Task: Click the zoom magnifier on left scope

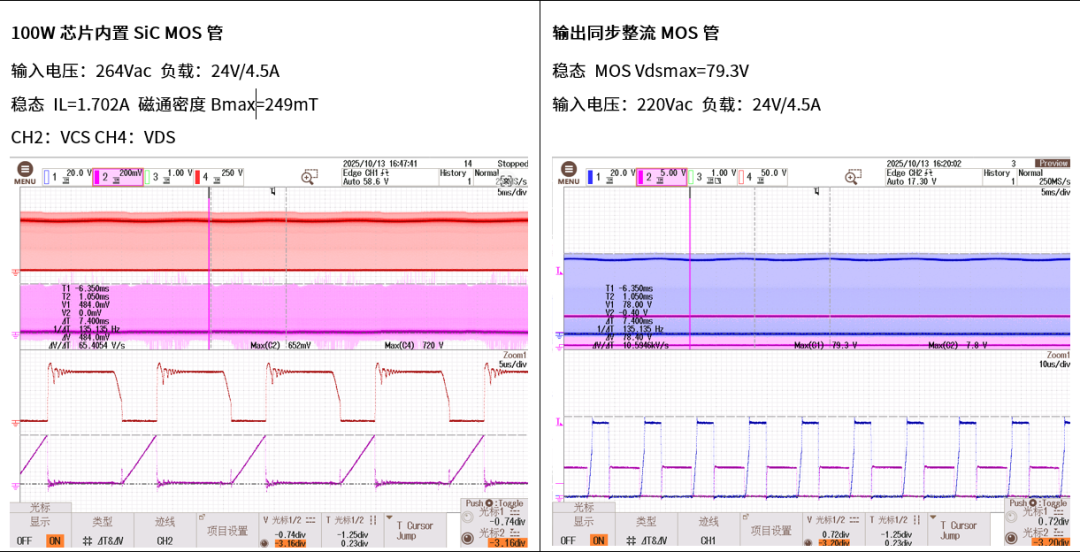Action: coord(309,177)
